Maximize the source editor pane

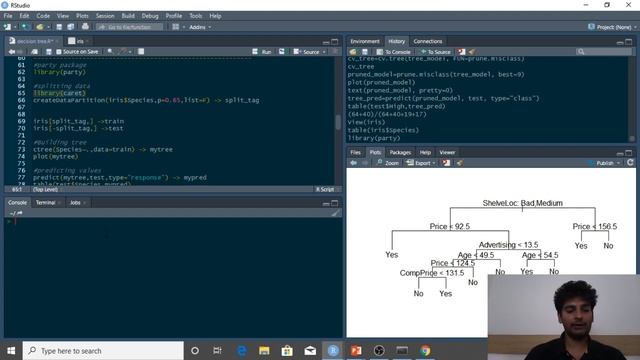tap(335, 42)
